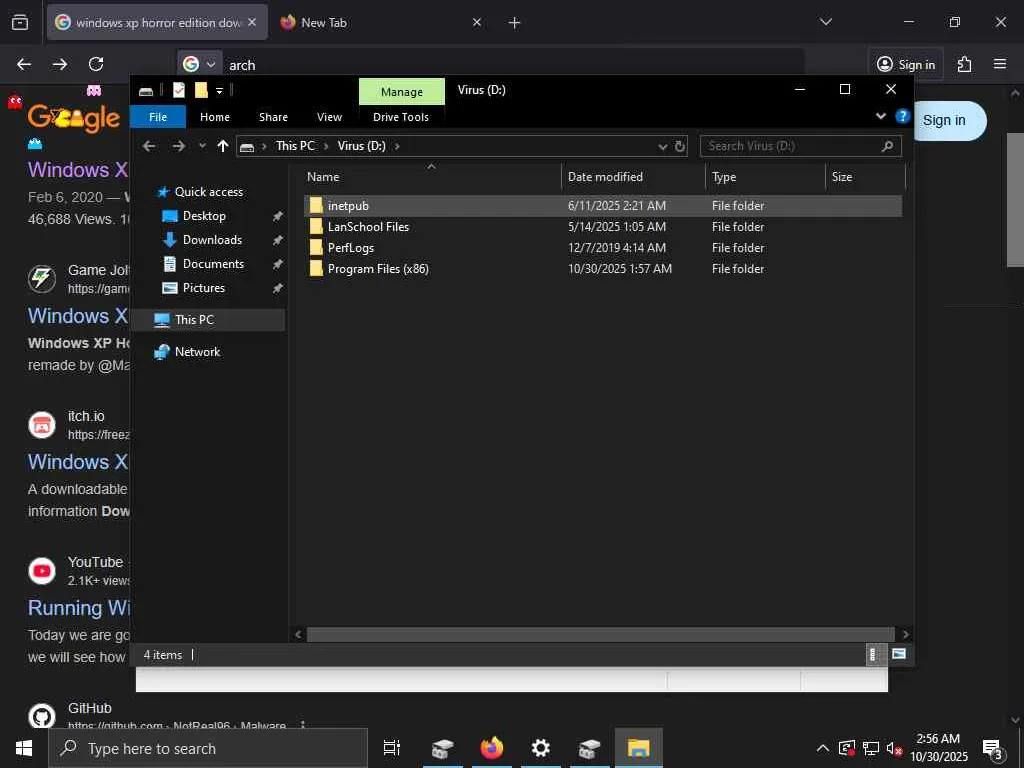Open File Explorer help icon

903,116
